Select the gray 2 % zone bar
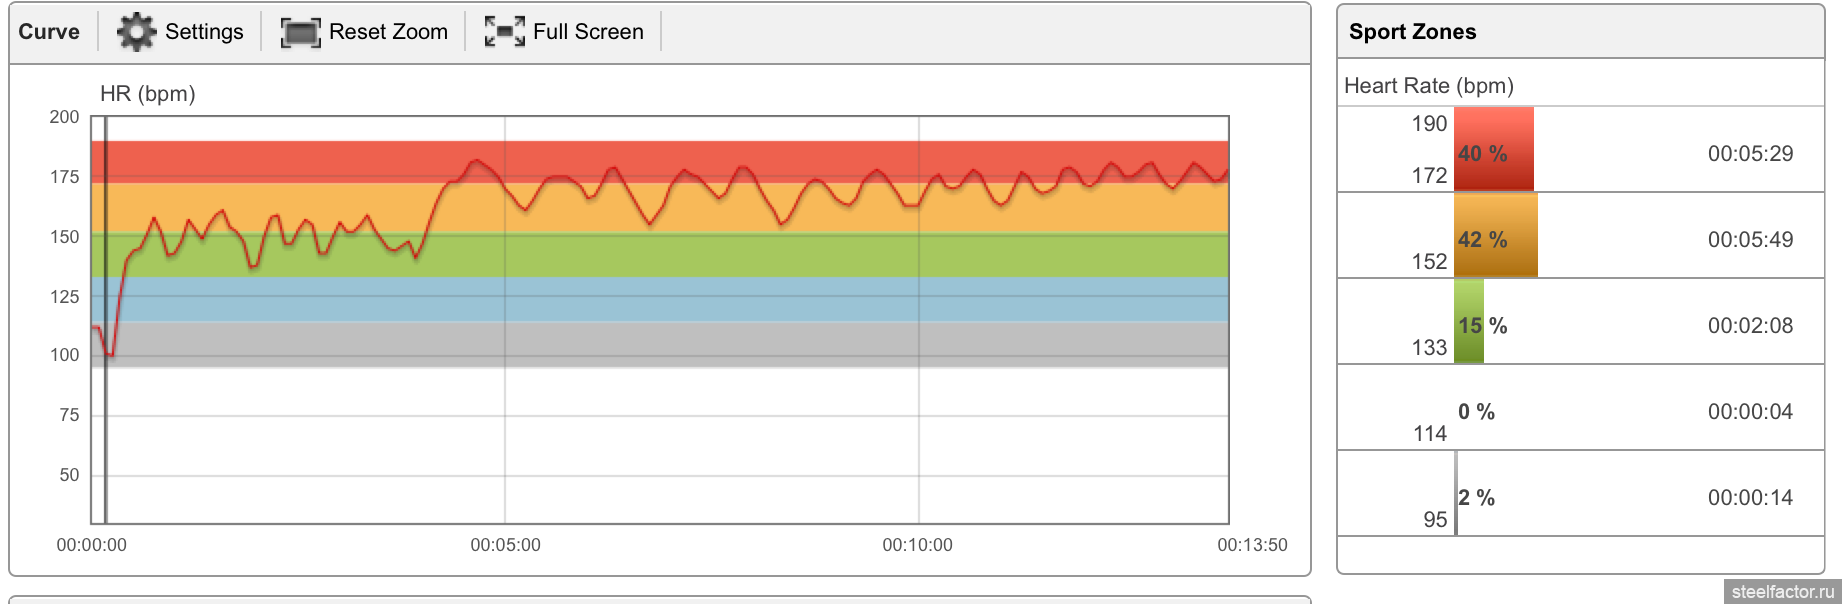 (x=1456, y=494)
